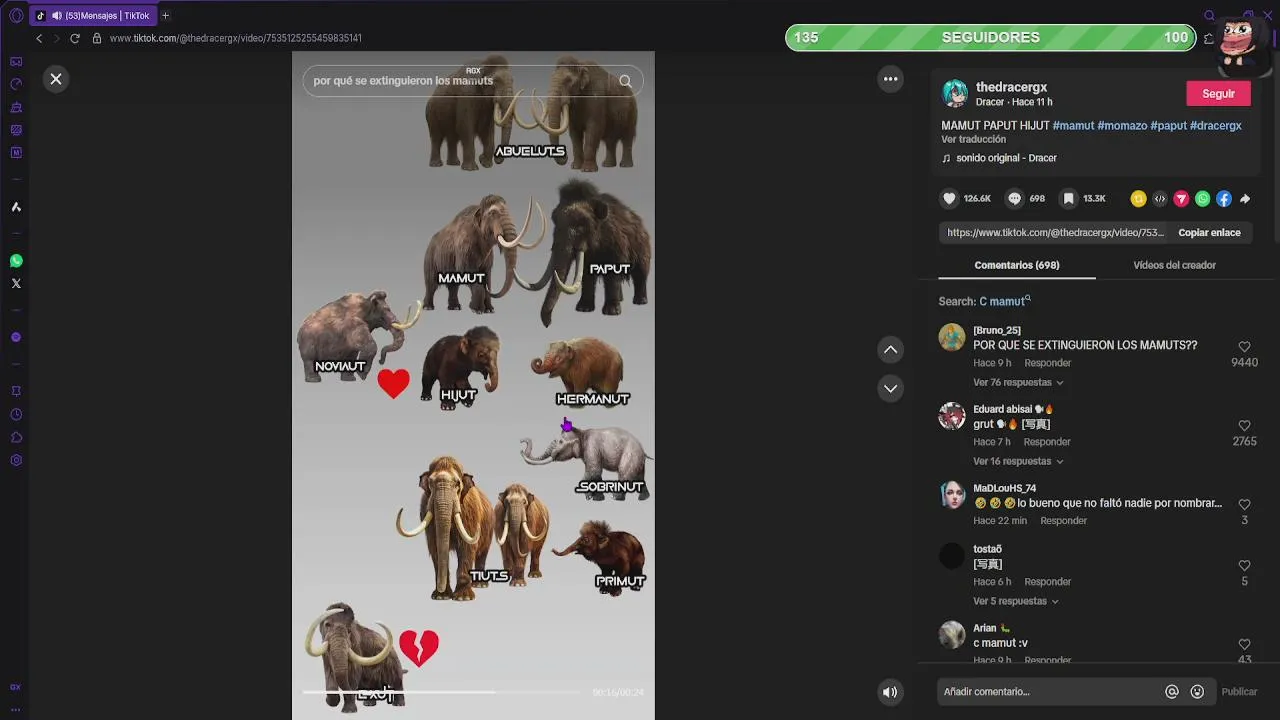Viewport: 1280px width, 720px height.
Task: Open the sidebar three-dots setup menu
Action: click(16, 709)
